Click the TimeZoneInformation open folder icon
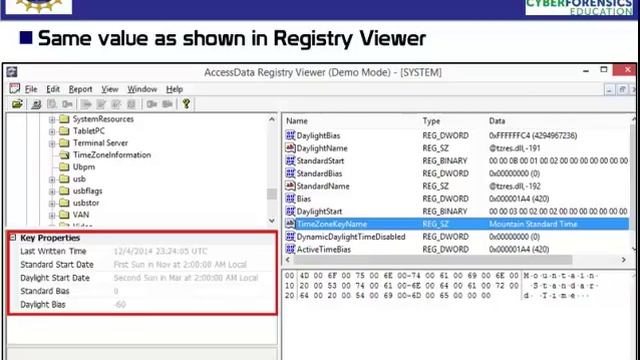Screen dimensions: 640x360 tap(64, 155)
